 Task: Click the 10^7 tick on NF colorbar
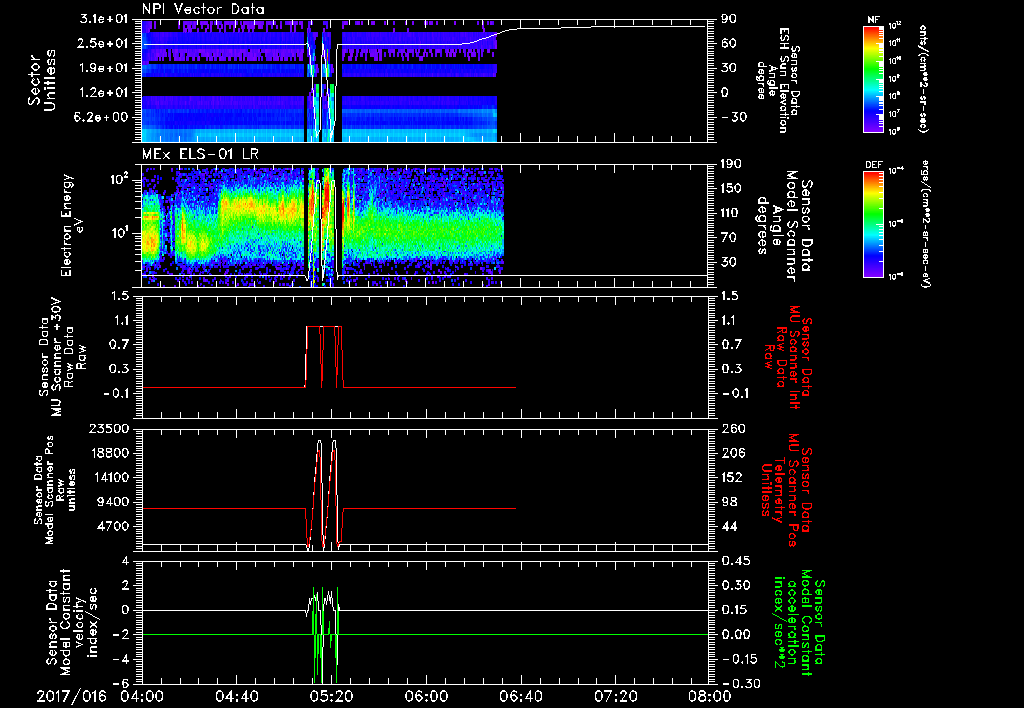coord(894,114)
